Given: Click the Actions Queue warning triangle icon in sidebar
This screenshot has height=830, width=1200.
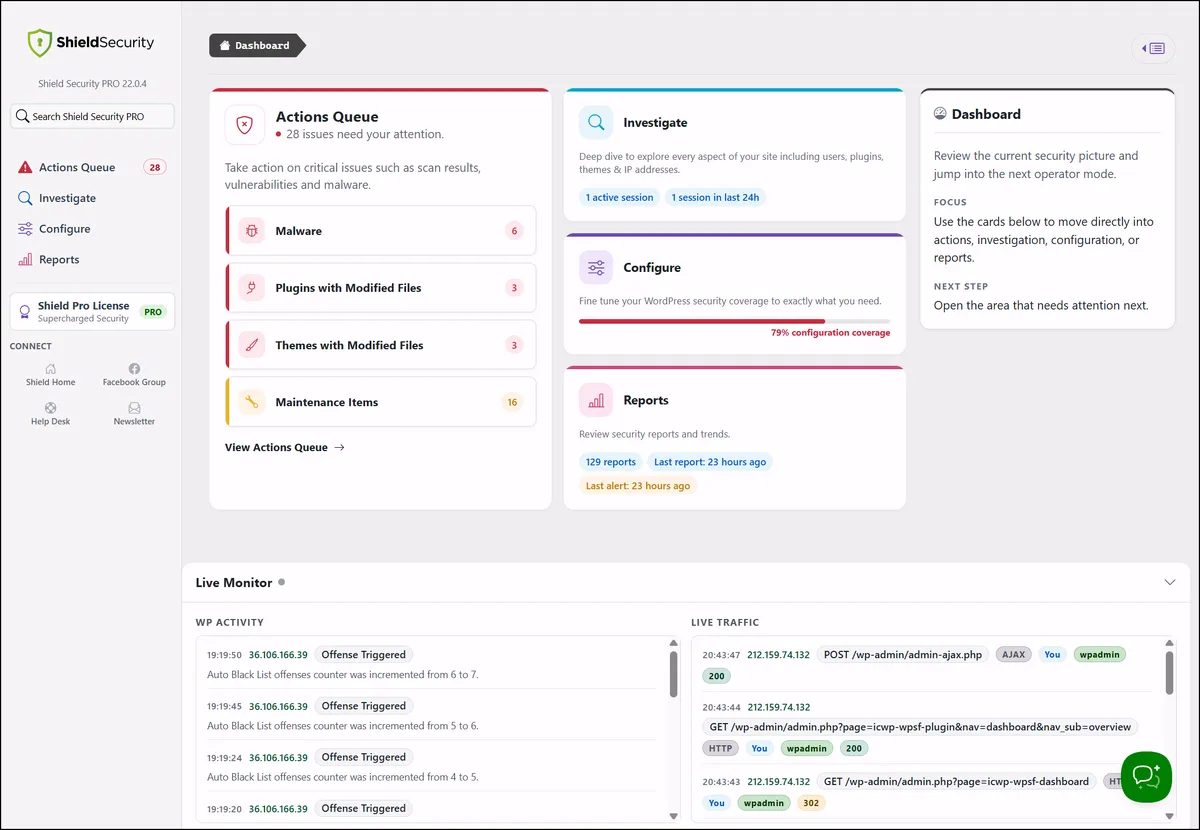Looking at the screenshot, I should tap(25, 168).
